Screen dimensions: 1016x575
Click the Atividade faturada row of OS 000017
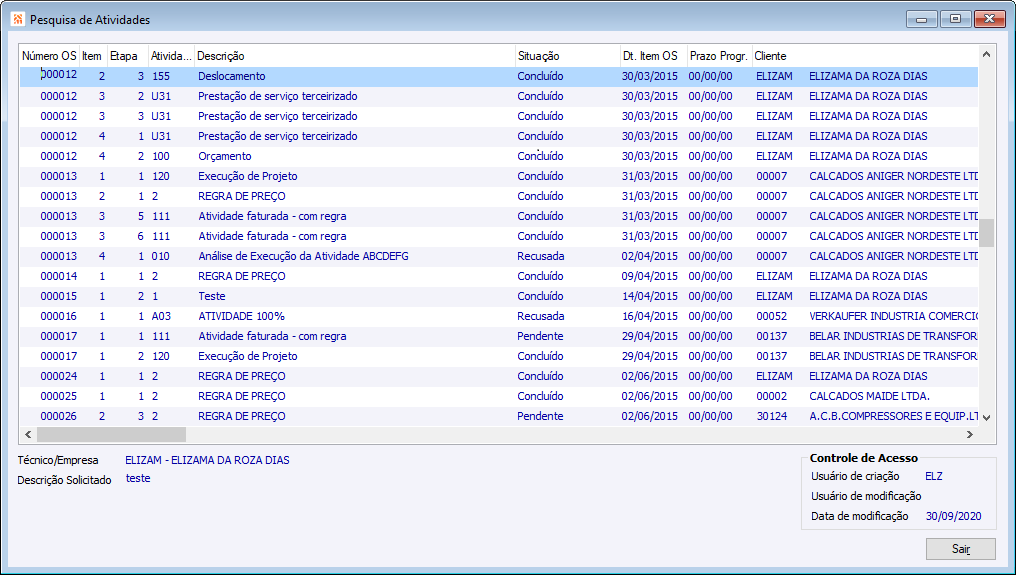(499, 336)
